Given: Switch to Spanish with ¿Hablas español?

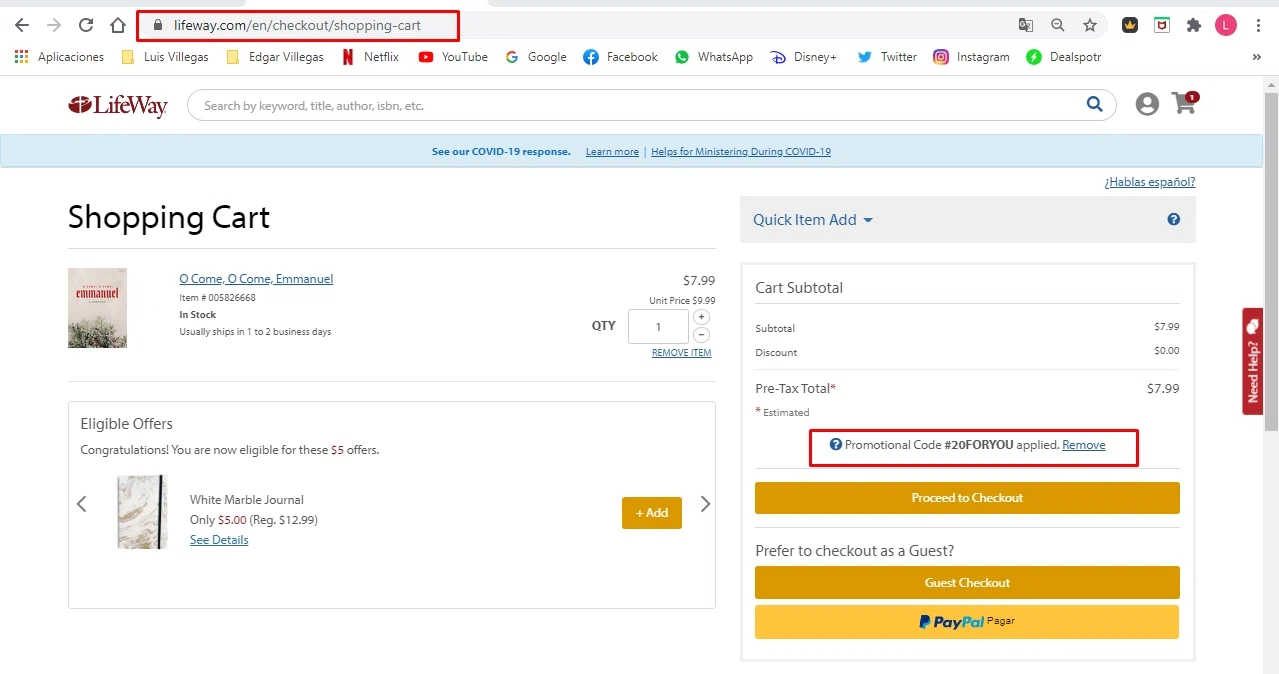Looking at the screenshot, I should [1149, 182].
